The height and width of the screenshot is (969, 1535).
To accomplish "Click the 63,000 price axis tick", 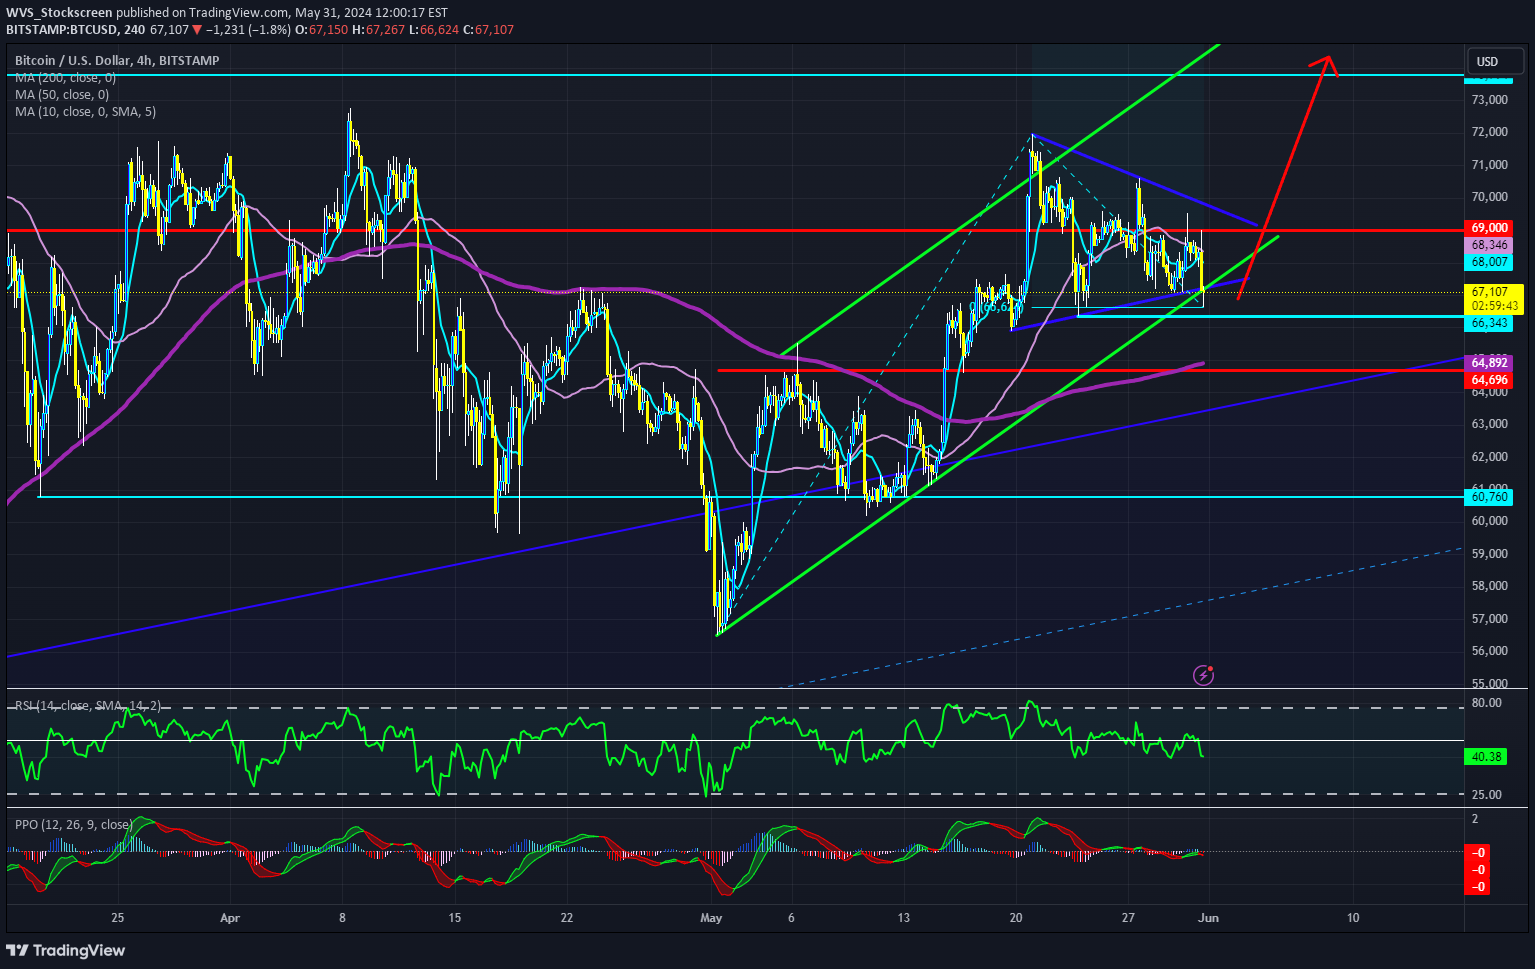I will pyautogui.click(x=1489, y=424).
